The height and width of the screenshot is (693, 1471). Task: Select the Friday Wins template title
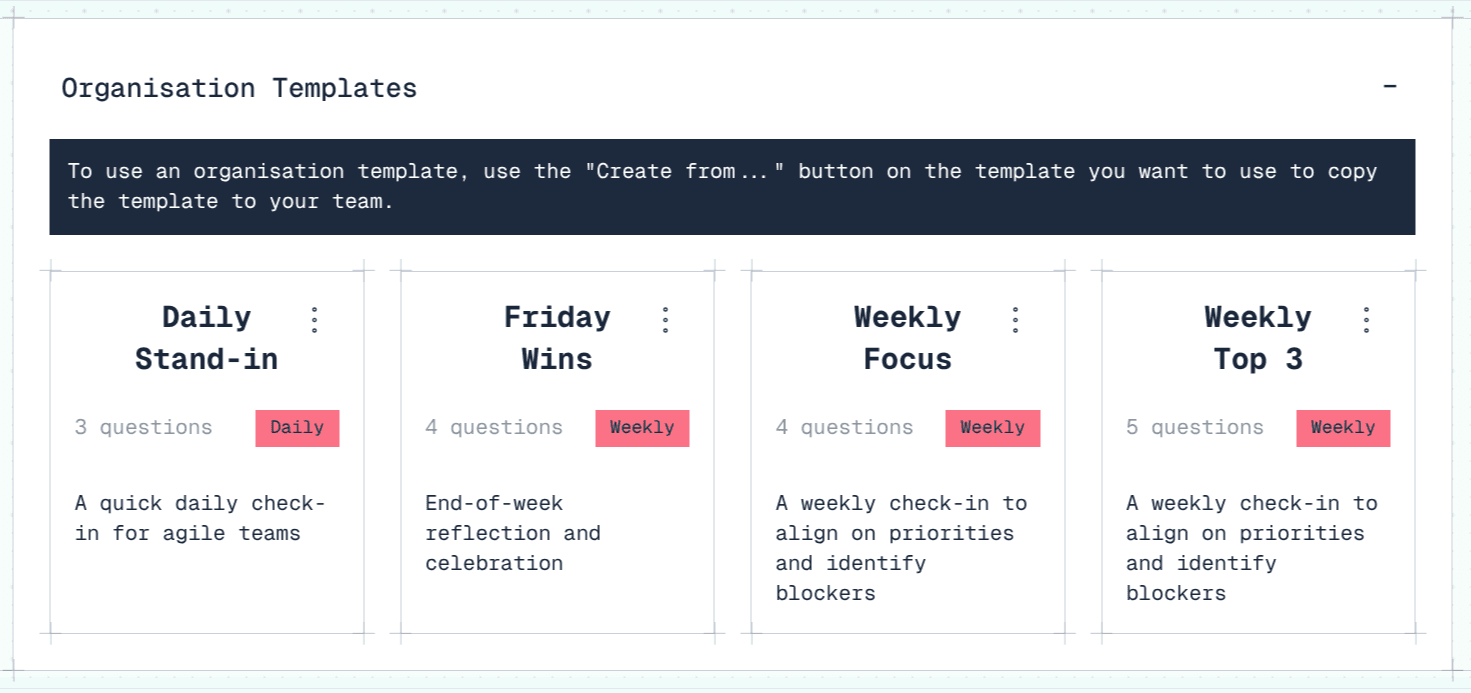[557, 338]
